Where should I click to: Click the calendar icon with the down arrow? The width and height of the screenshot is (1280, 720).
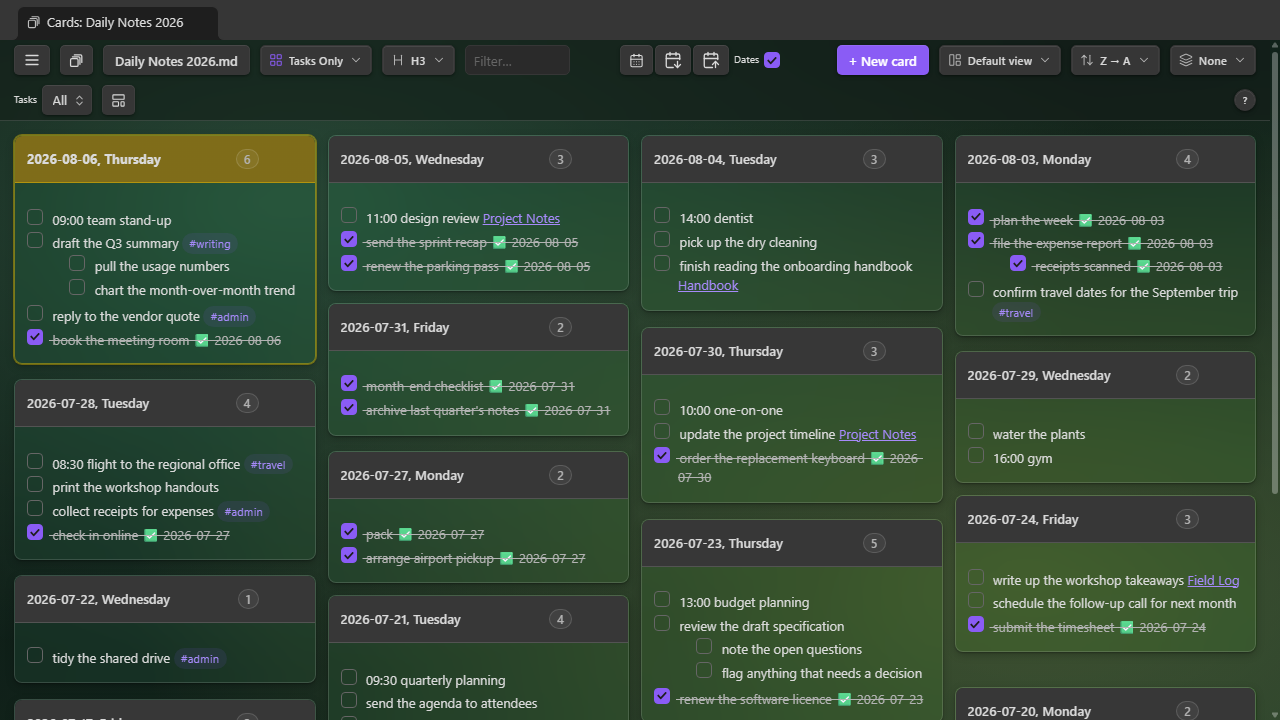(673, 60)
